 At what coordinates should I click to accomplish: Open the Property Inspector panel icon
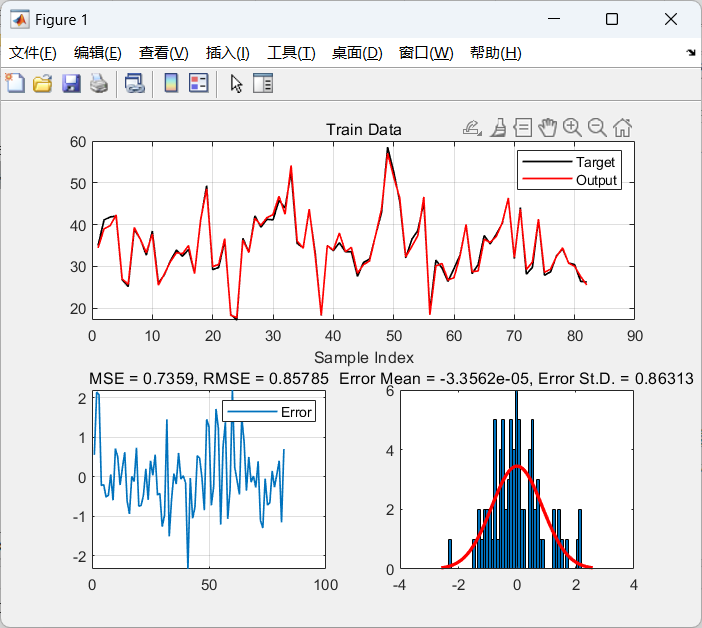[263, 84]
